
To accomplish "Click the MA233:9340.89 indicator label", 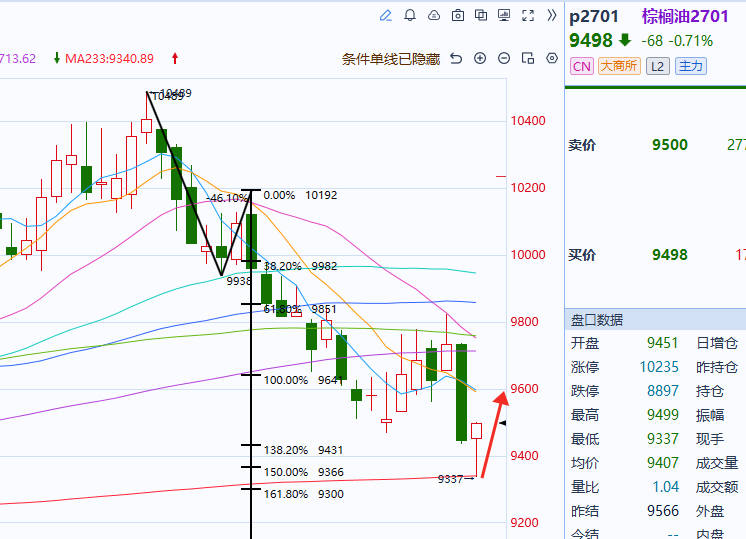I will click(x=109, y=59).
